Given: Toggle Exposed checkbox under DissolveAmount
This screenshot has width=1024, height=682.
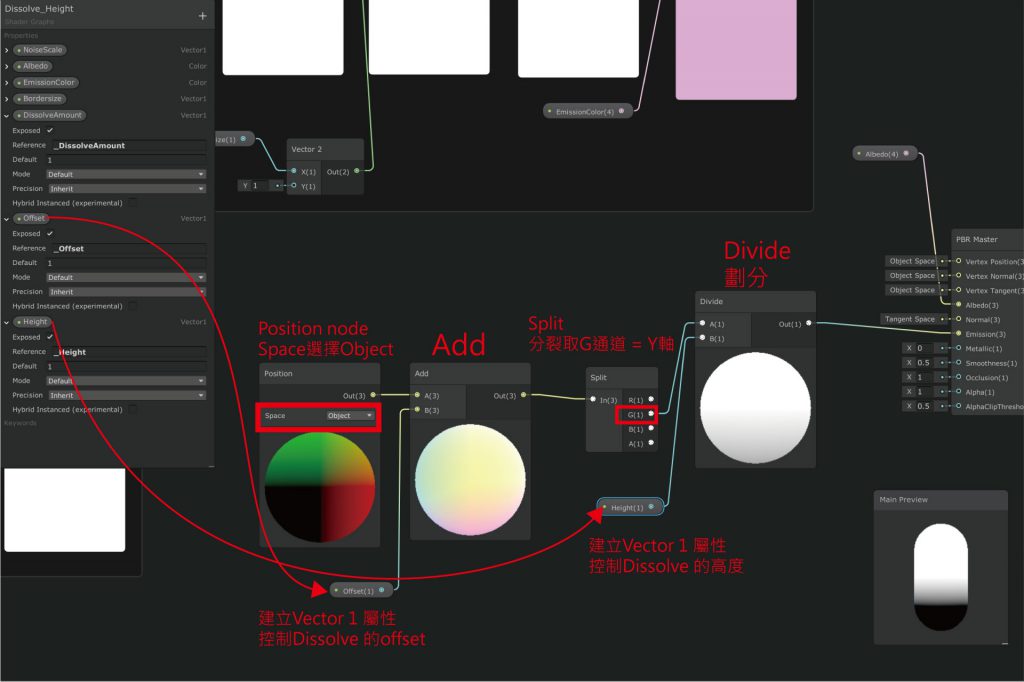Looking at the screenshot, I should coord(50,130).
